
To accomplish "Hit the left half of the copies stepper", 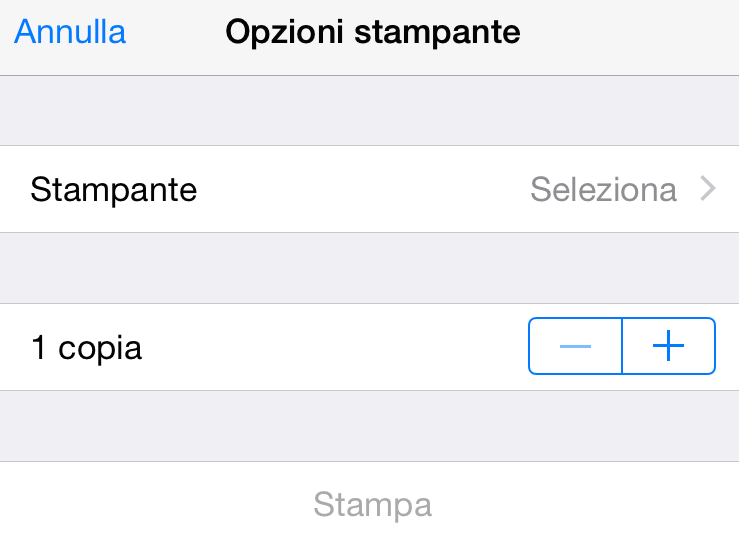I will [x=575, y=346].
